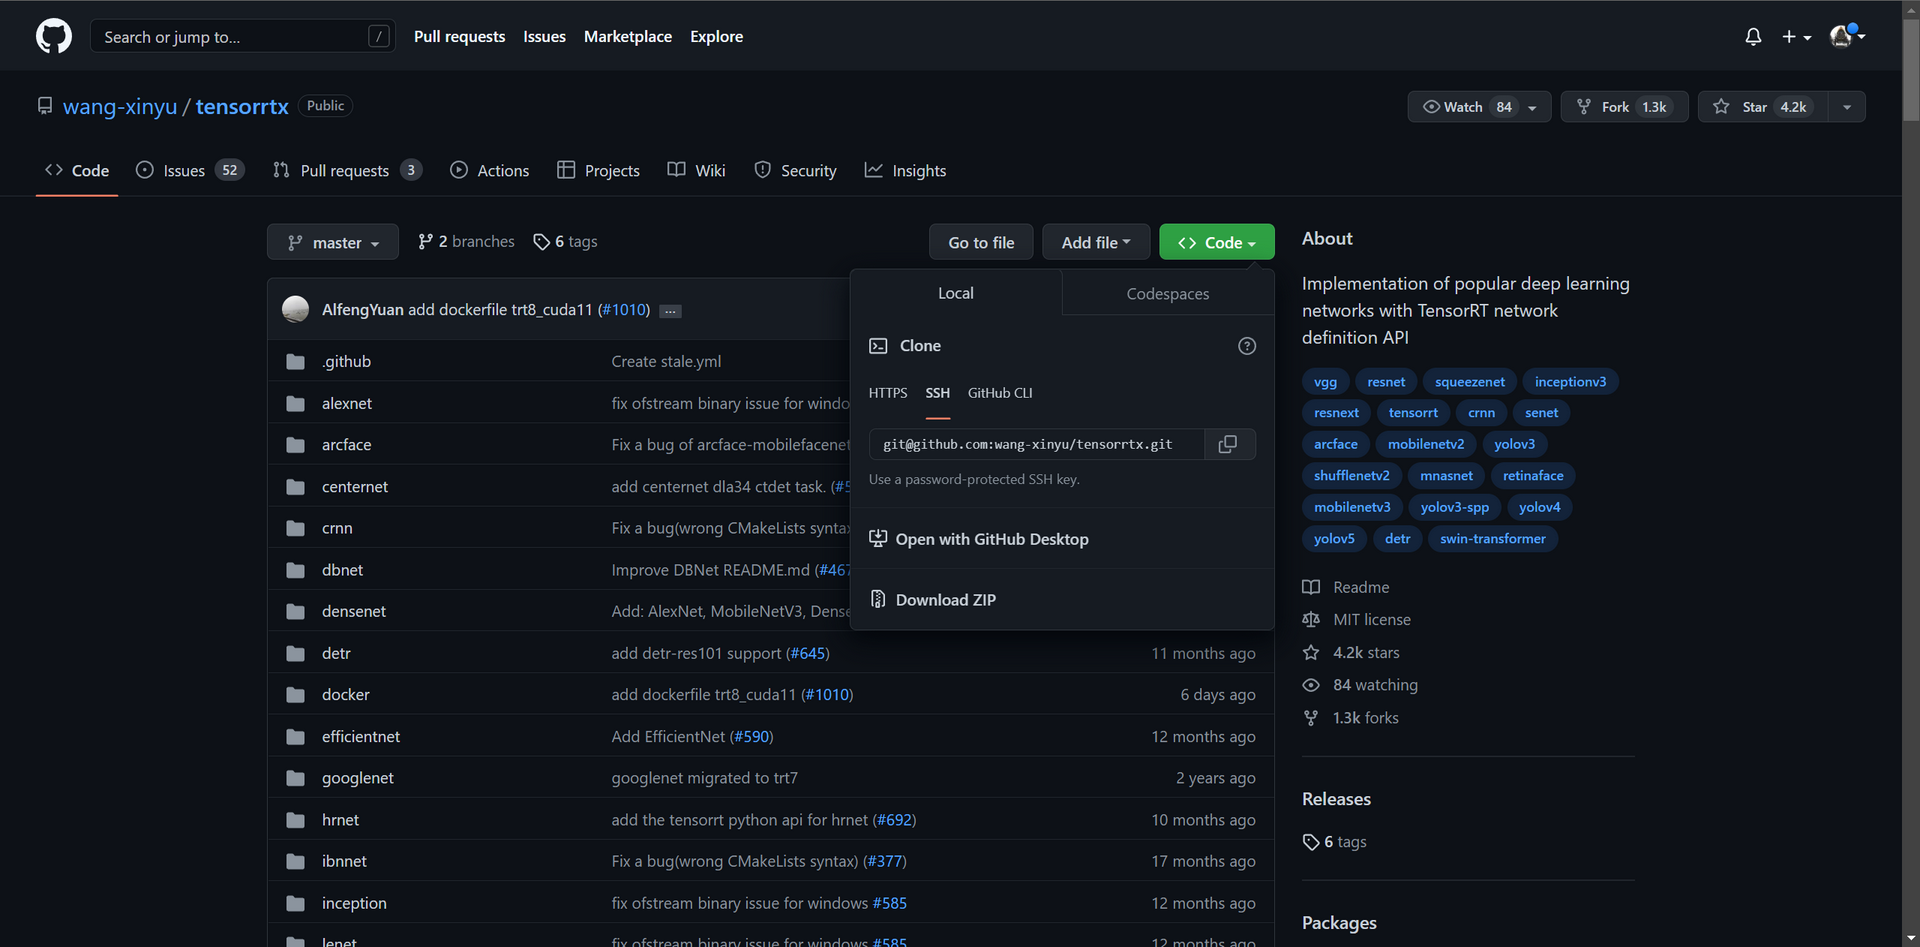Click the densenet folder icon
1920x947 pixels.
(295, 611)
